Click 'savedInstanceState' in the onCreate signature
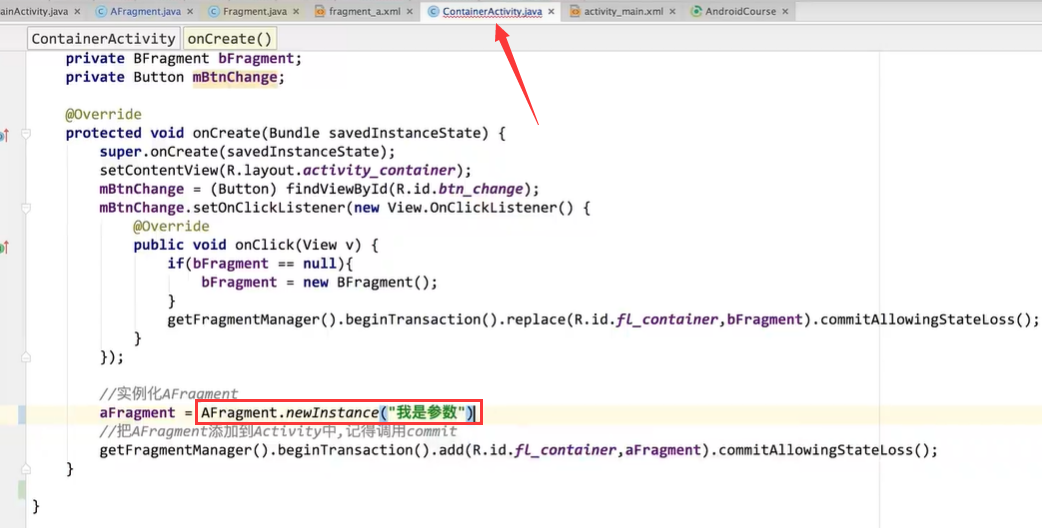 404,133
